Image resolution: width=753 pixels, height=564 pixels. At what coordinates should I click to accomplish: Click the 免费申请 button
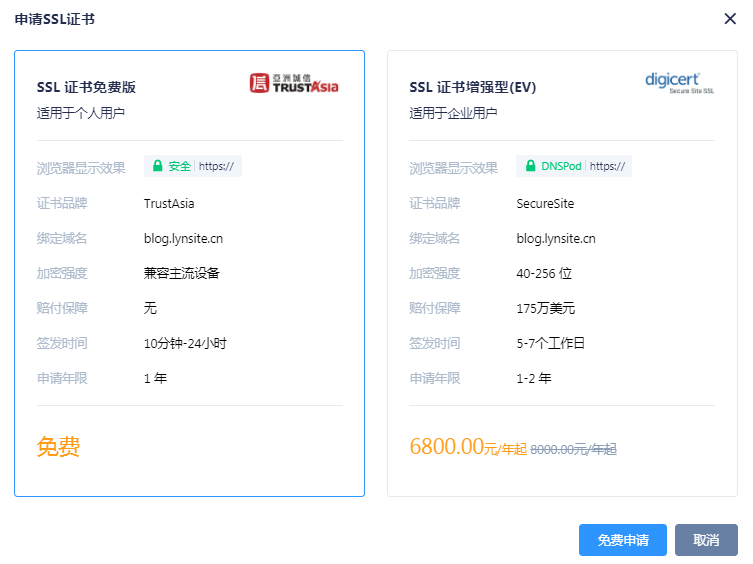pyautogui.click(x=622, y=539)
